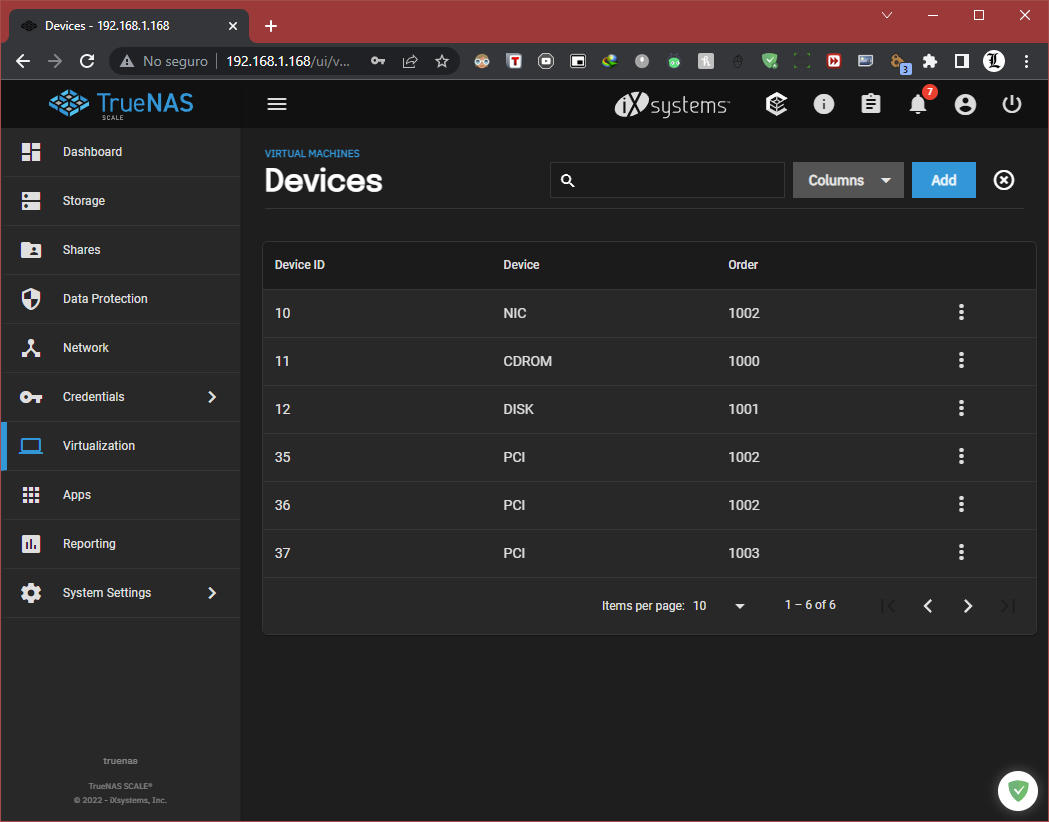1049x822 pixels.
Task: Open actions menu for DISK device row
Action: tap(961, 409)
